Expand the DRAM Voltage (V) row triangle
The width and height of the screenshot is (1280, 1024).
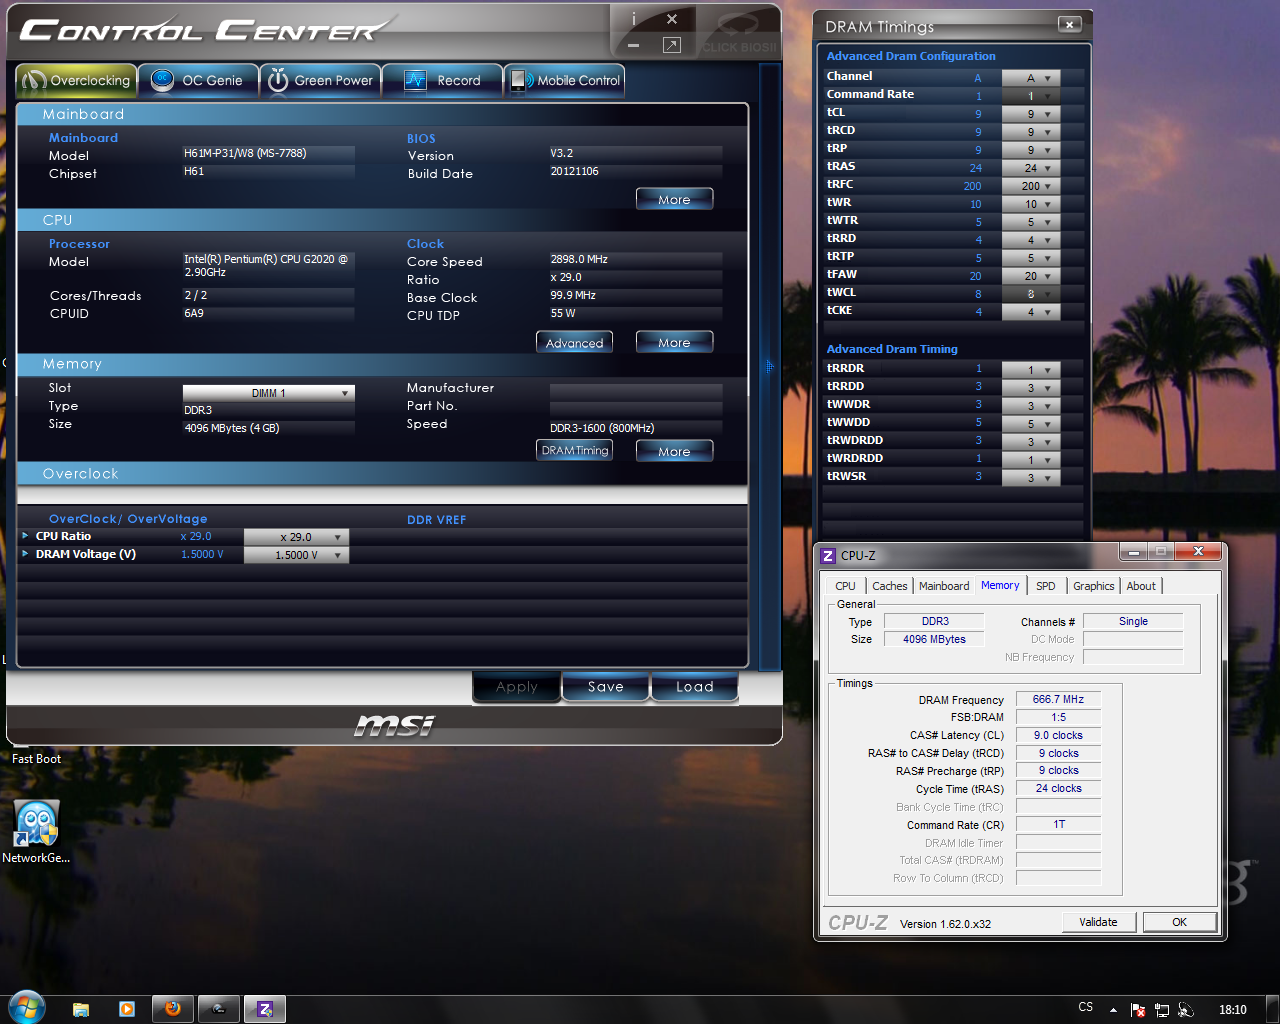25,553
